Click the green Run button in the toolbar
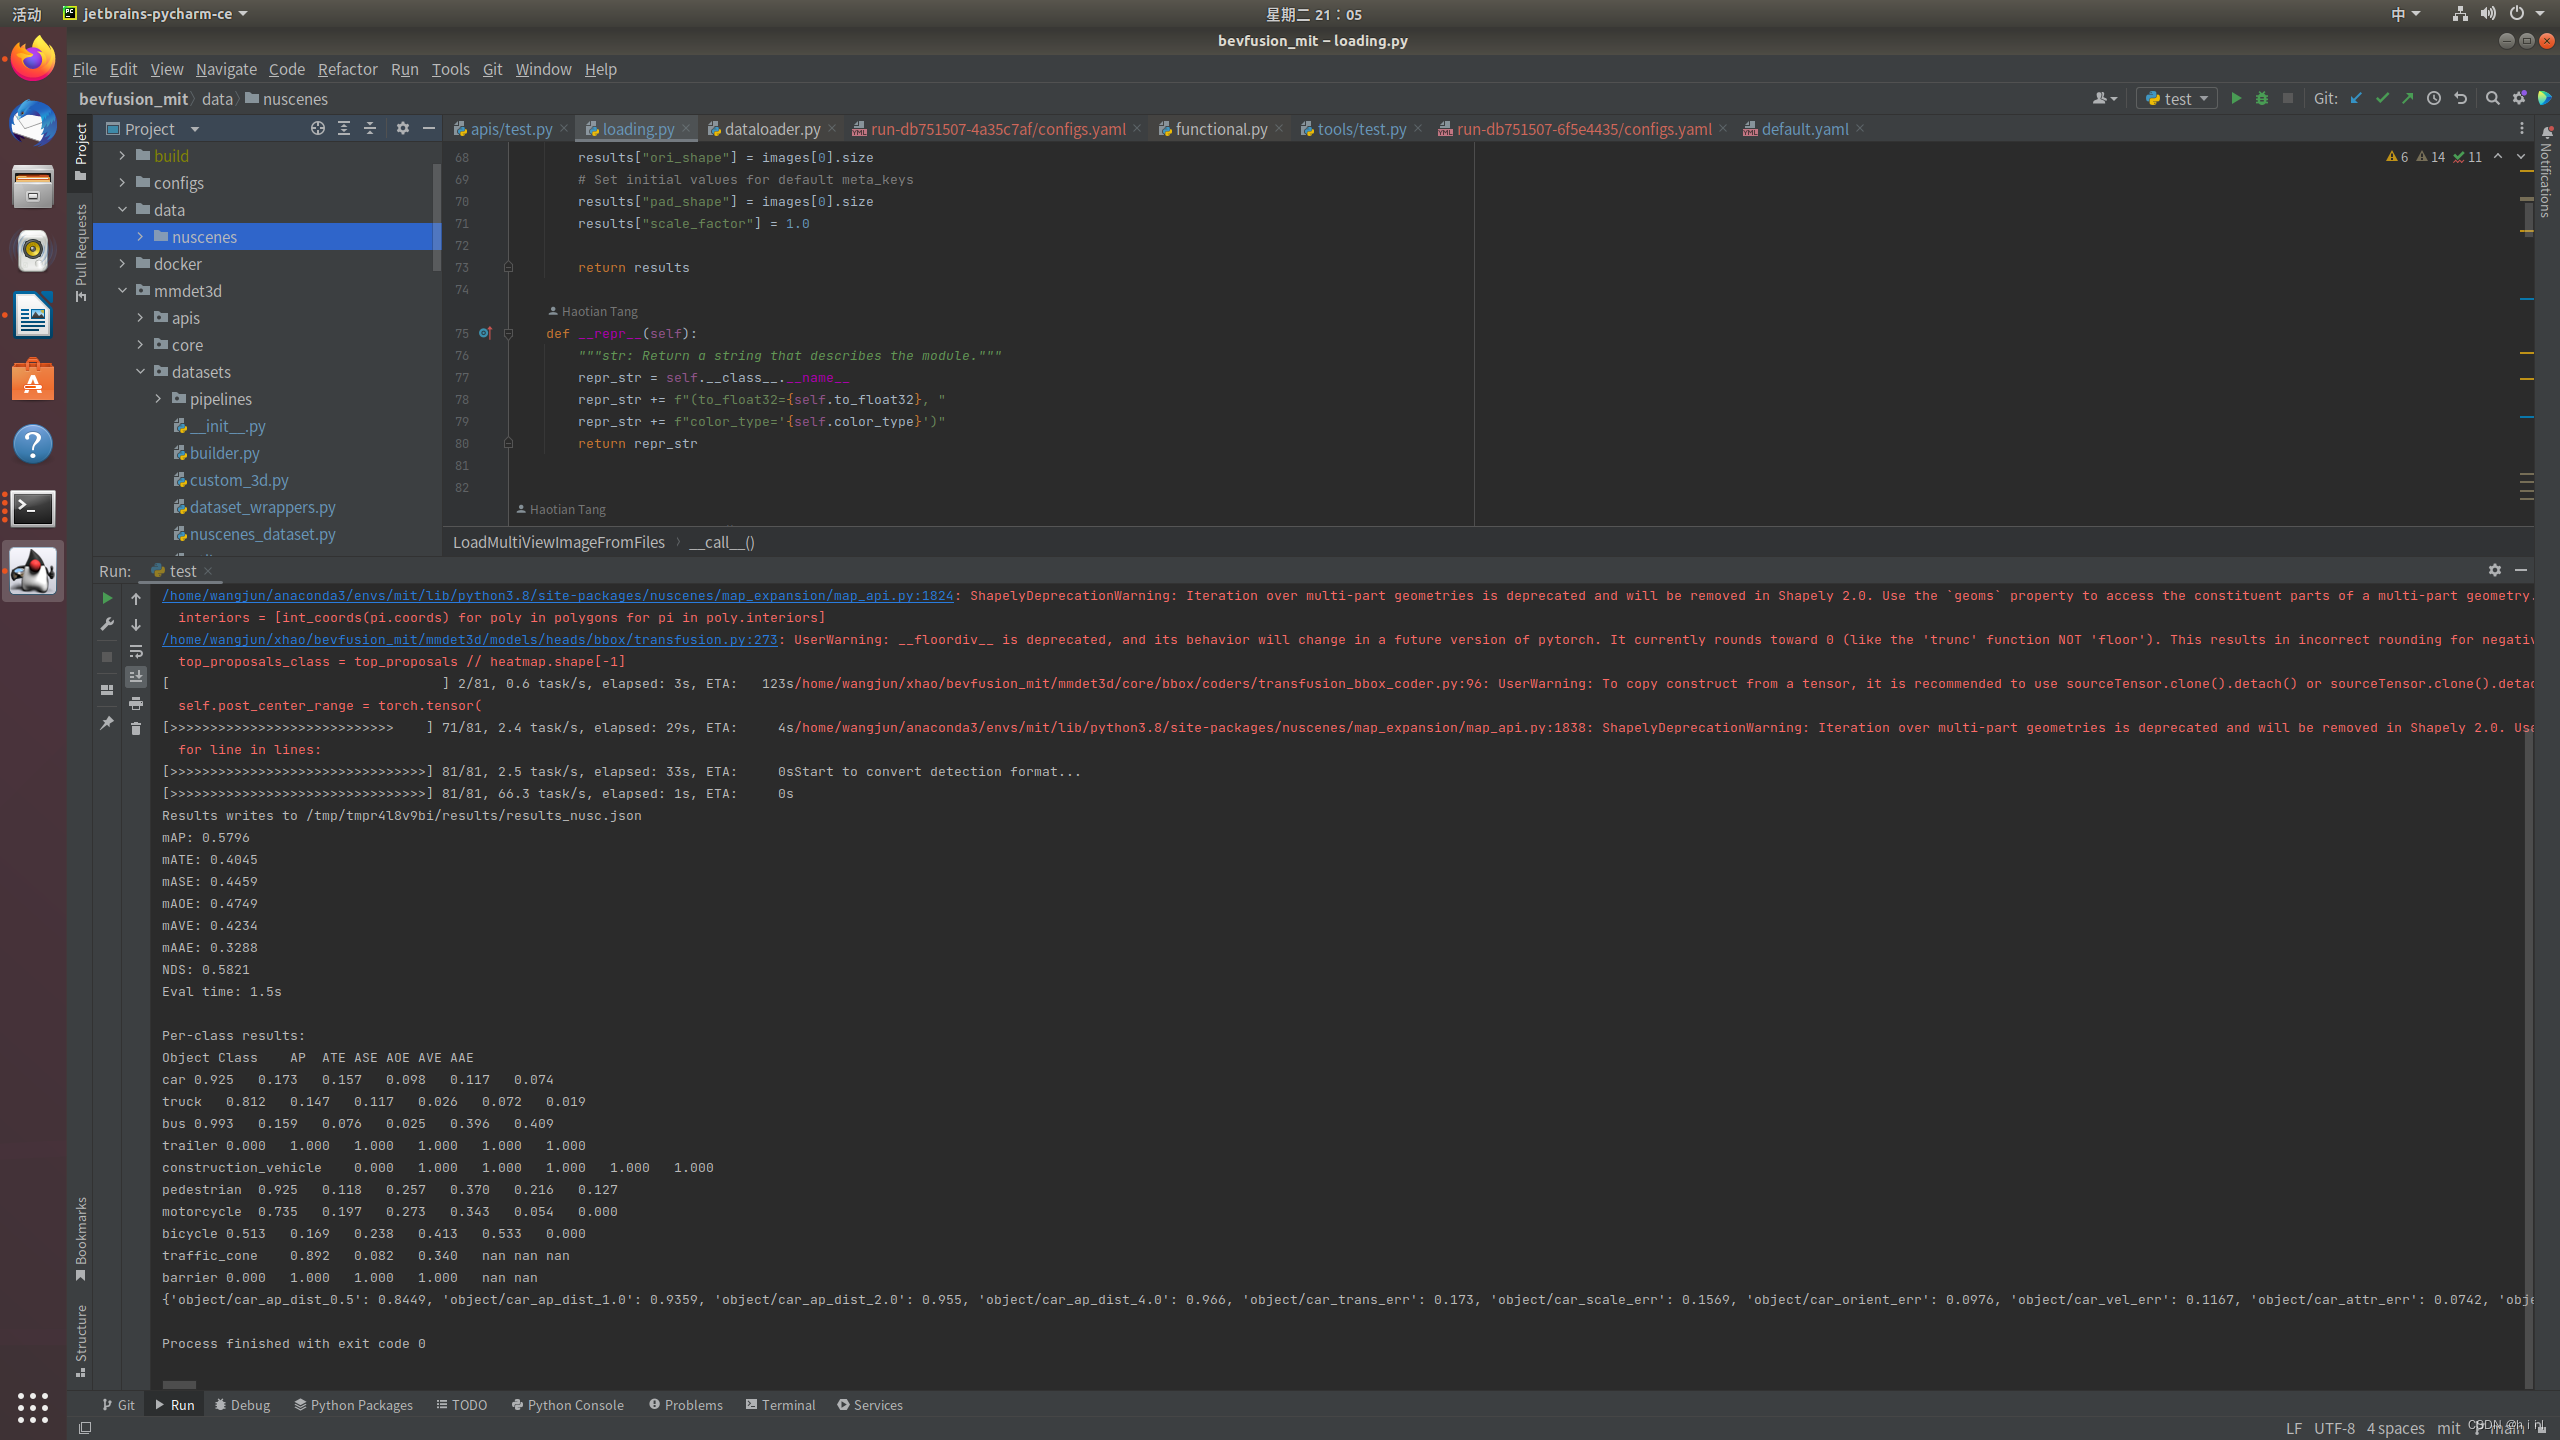The width and height of the screenshot is (2560, 1440). 2236,98
